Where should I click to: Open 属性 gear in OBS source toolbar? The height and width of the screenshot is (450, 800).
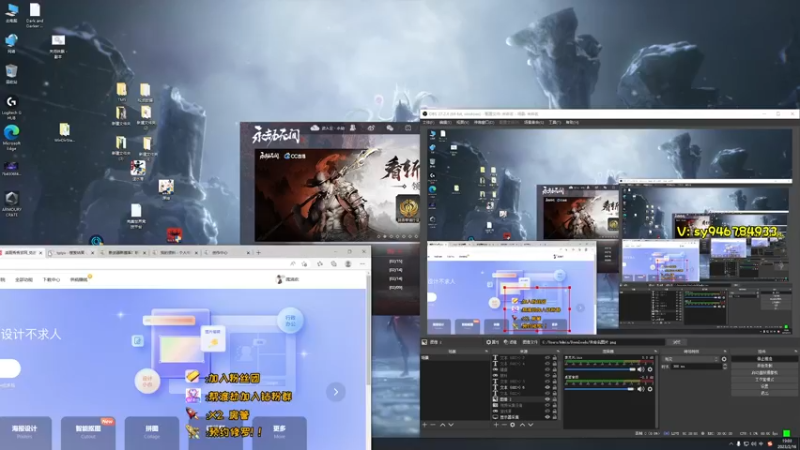click(492, 342)
